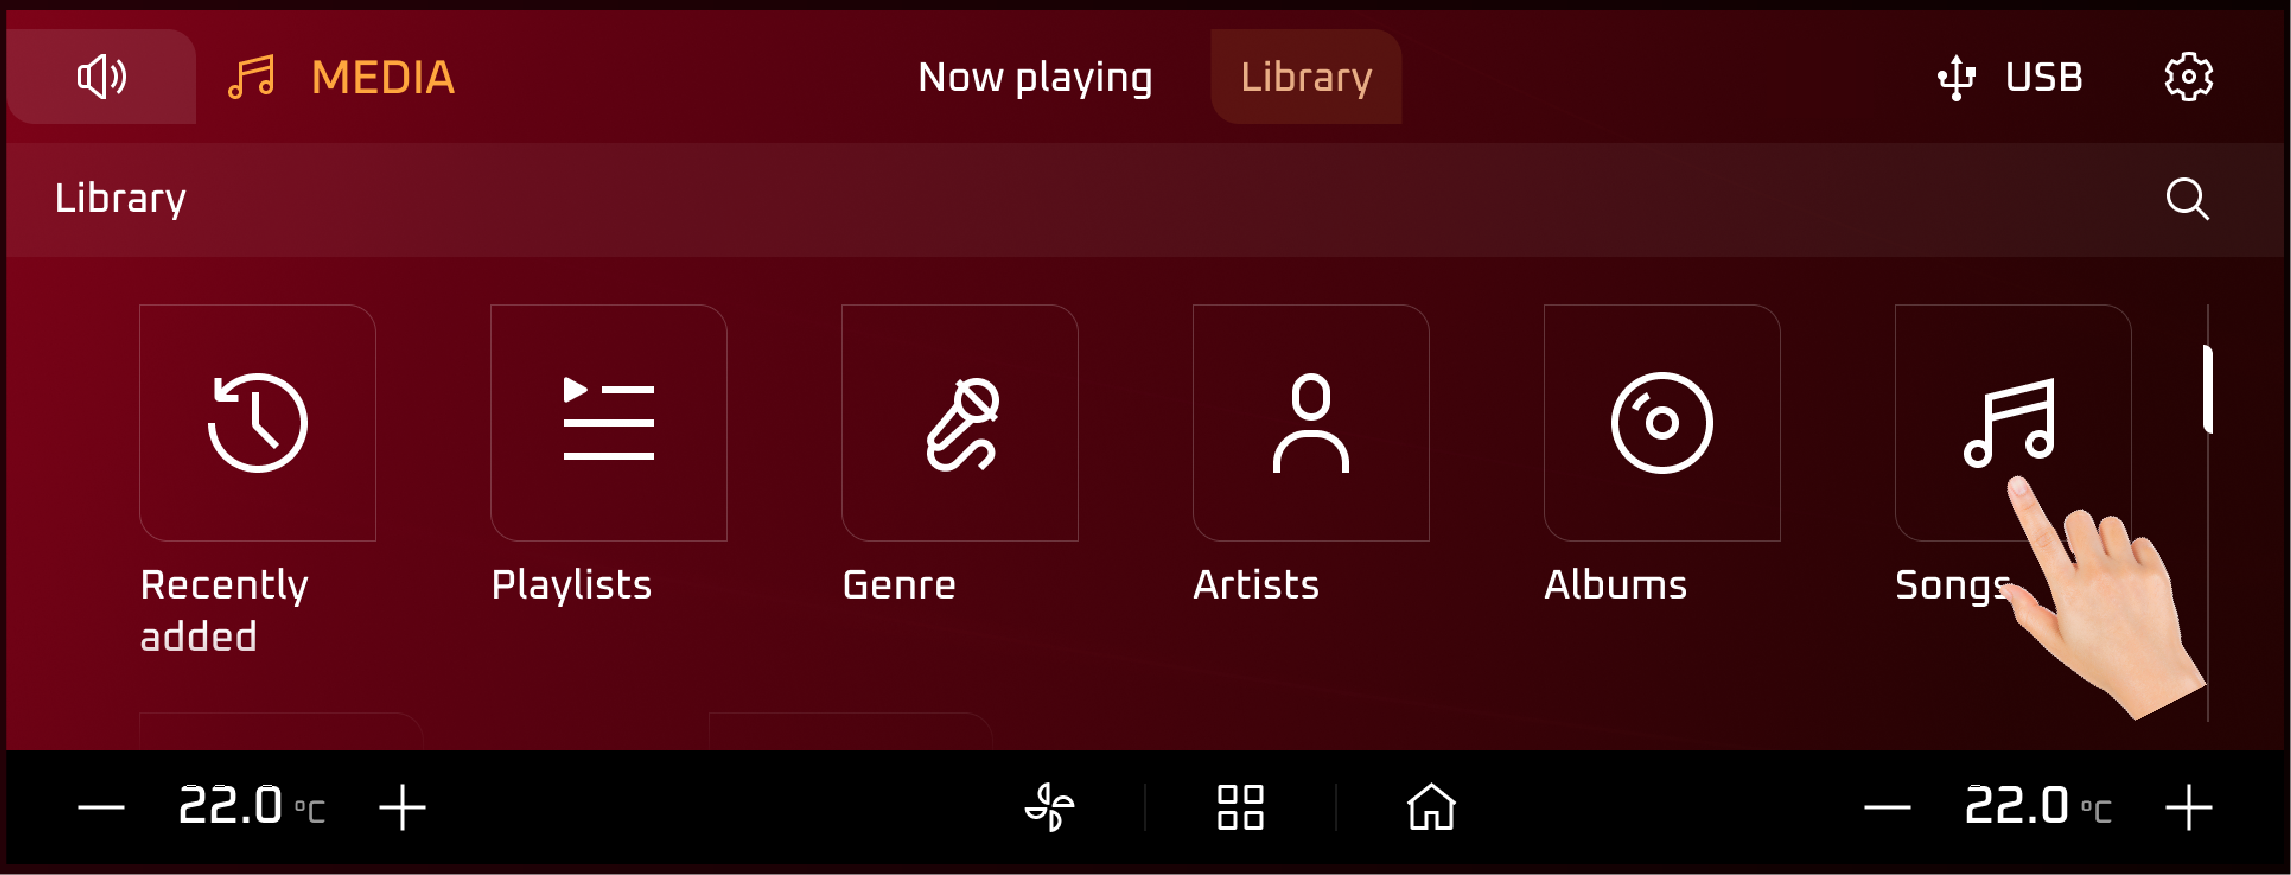Select the Songs music note tile
2291x875 pixels.
tap(2013, 423)
